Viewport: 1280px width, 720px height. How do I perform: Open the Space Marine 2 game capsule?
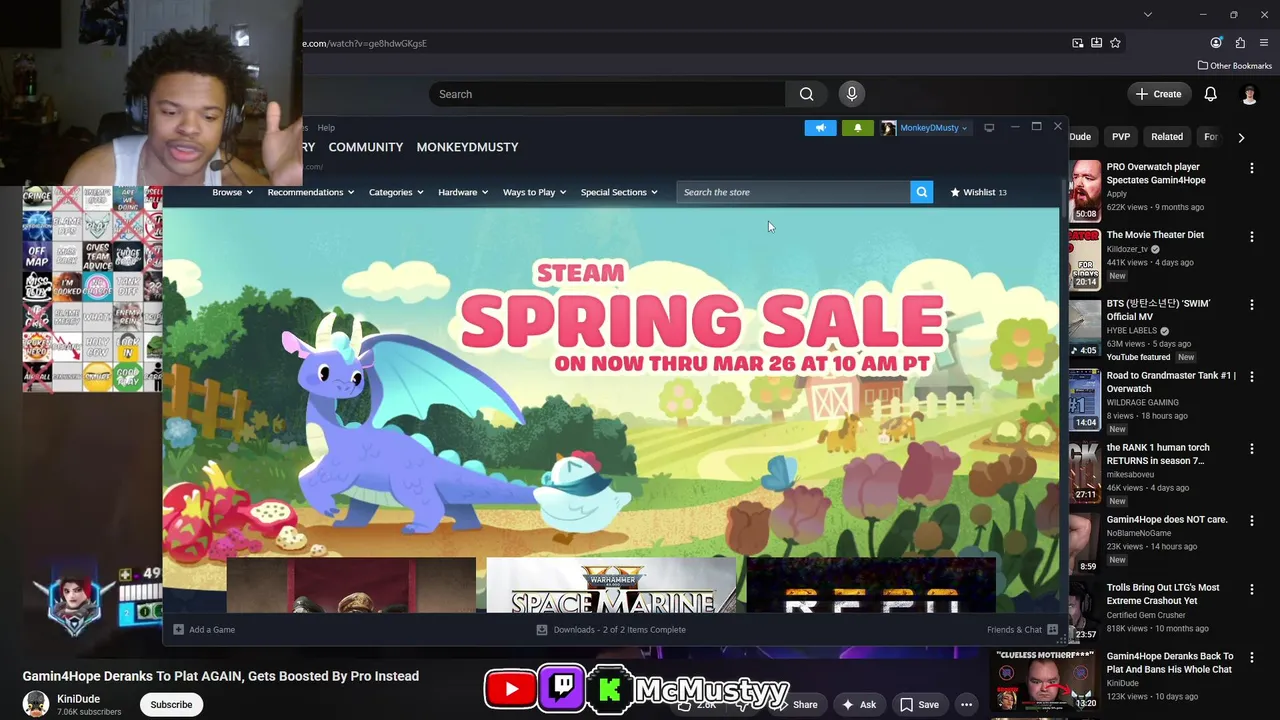611,586
